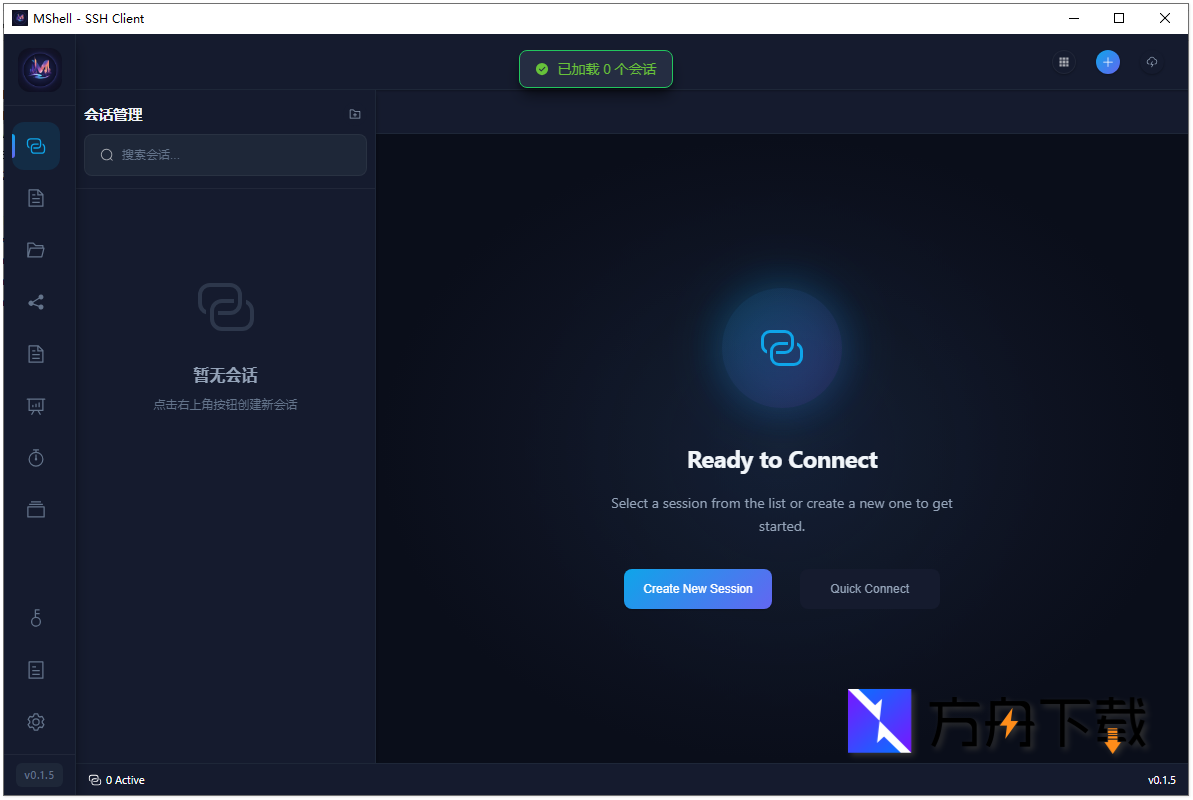Viewport: 1193px width, 800px height.
Task: Click the v0.1.5 version badge in sidebar
Action: [x=40, y=775]
